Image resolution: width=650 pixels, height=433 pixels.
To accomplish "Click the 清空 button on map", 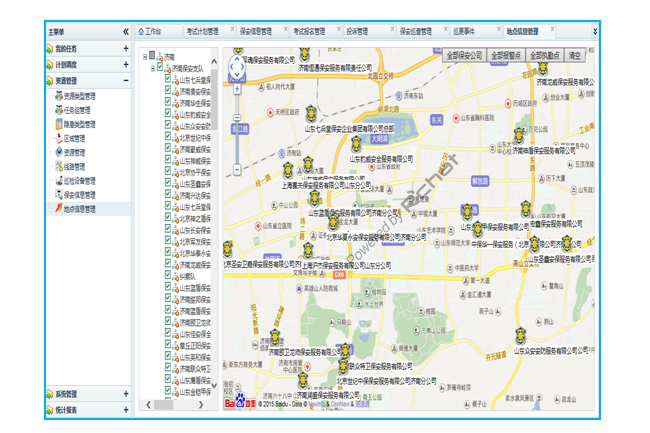I will pyautogui.click(x=576, y=55).
